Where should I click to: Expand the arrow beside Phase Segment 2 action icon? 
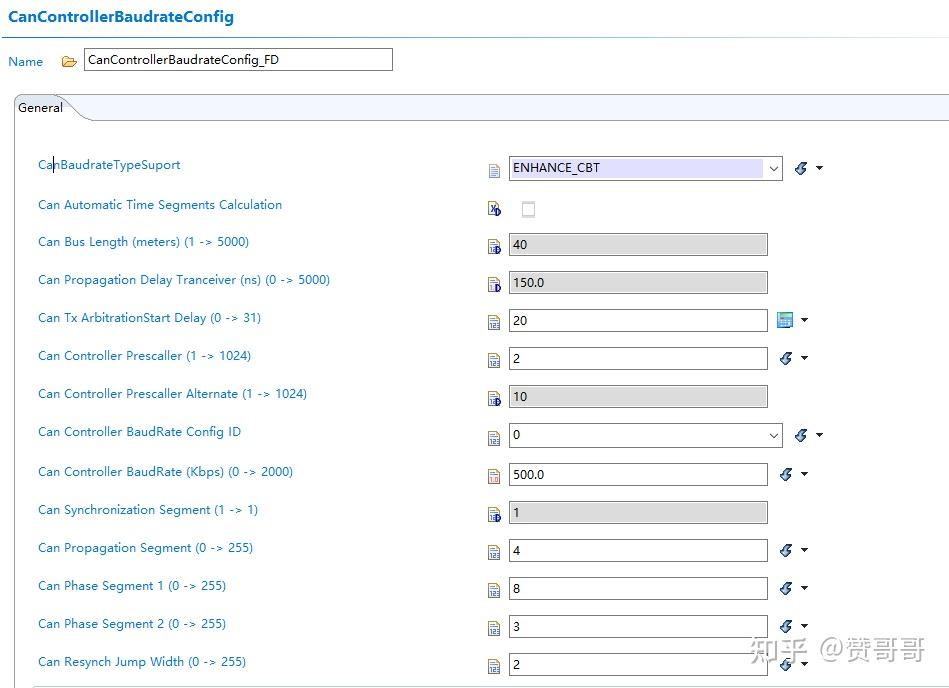804,626
